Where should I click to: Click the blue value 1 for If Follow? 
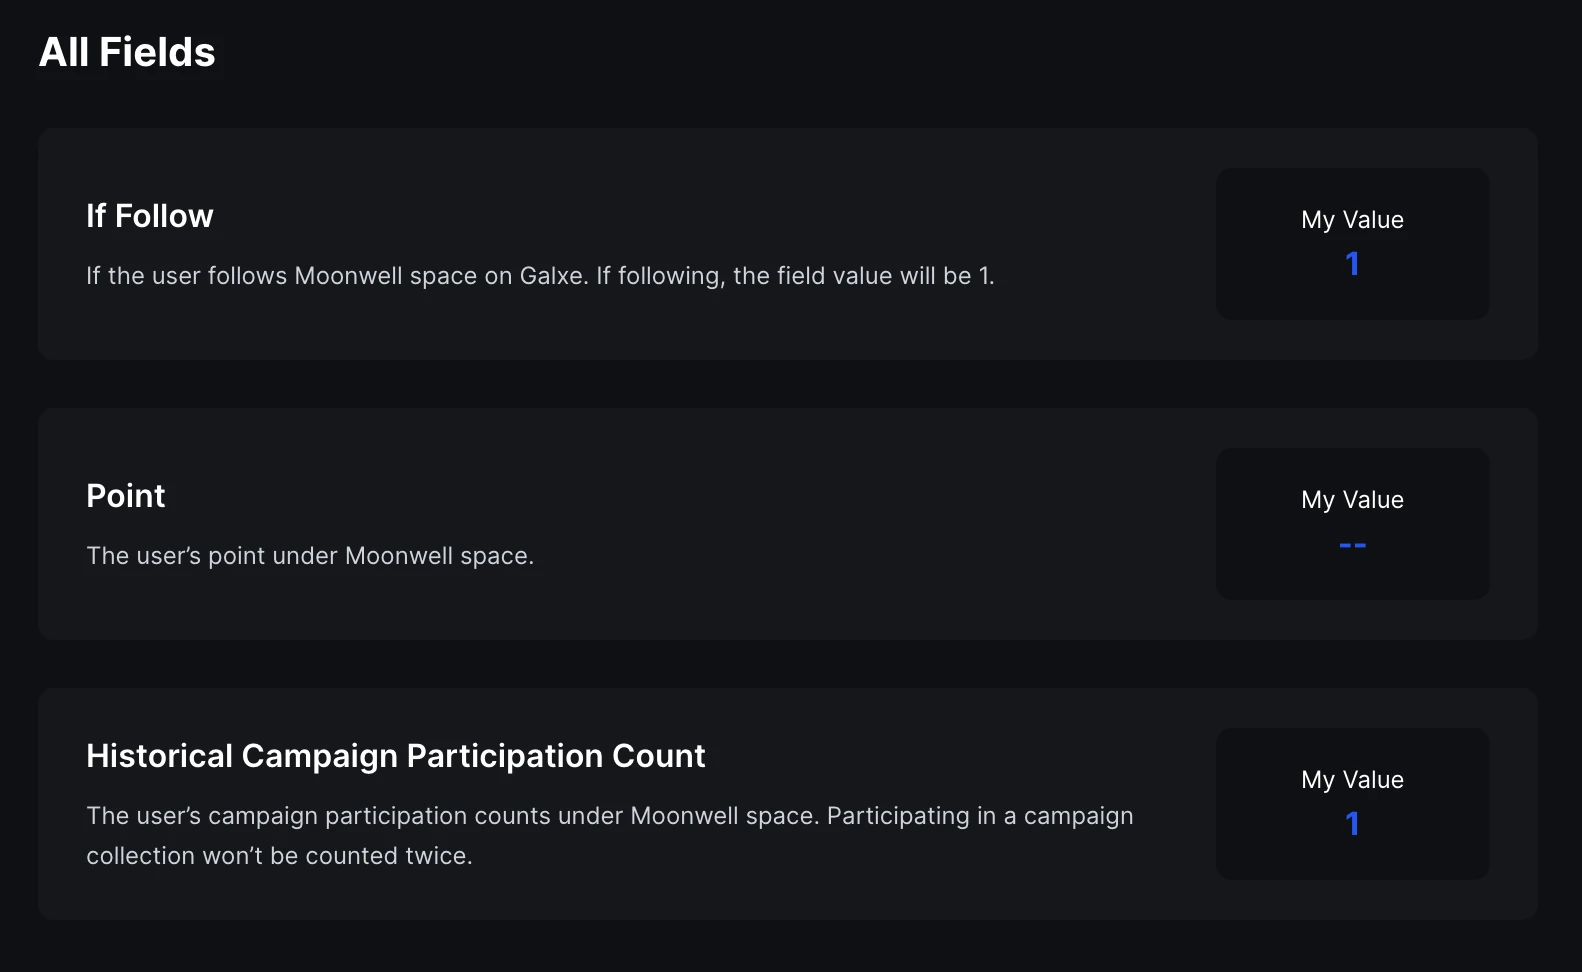[x=1352, y=264]
